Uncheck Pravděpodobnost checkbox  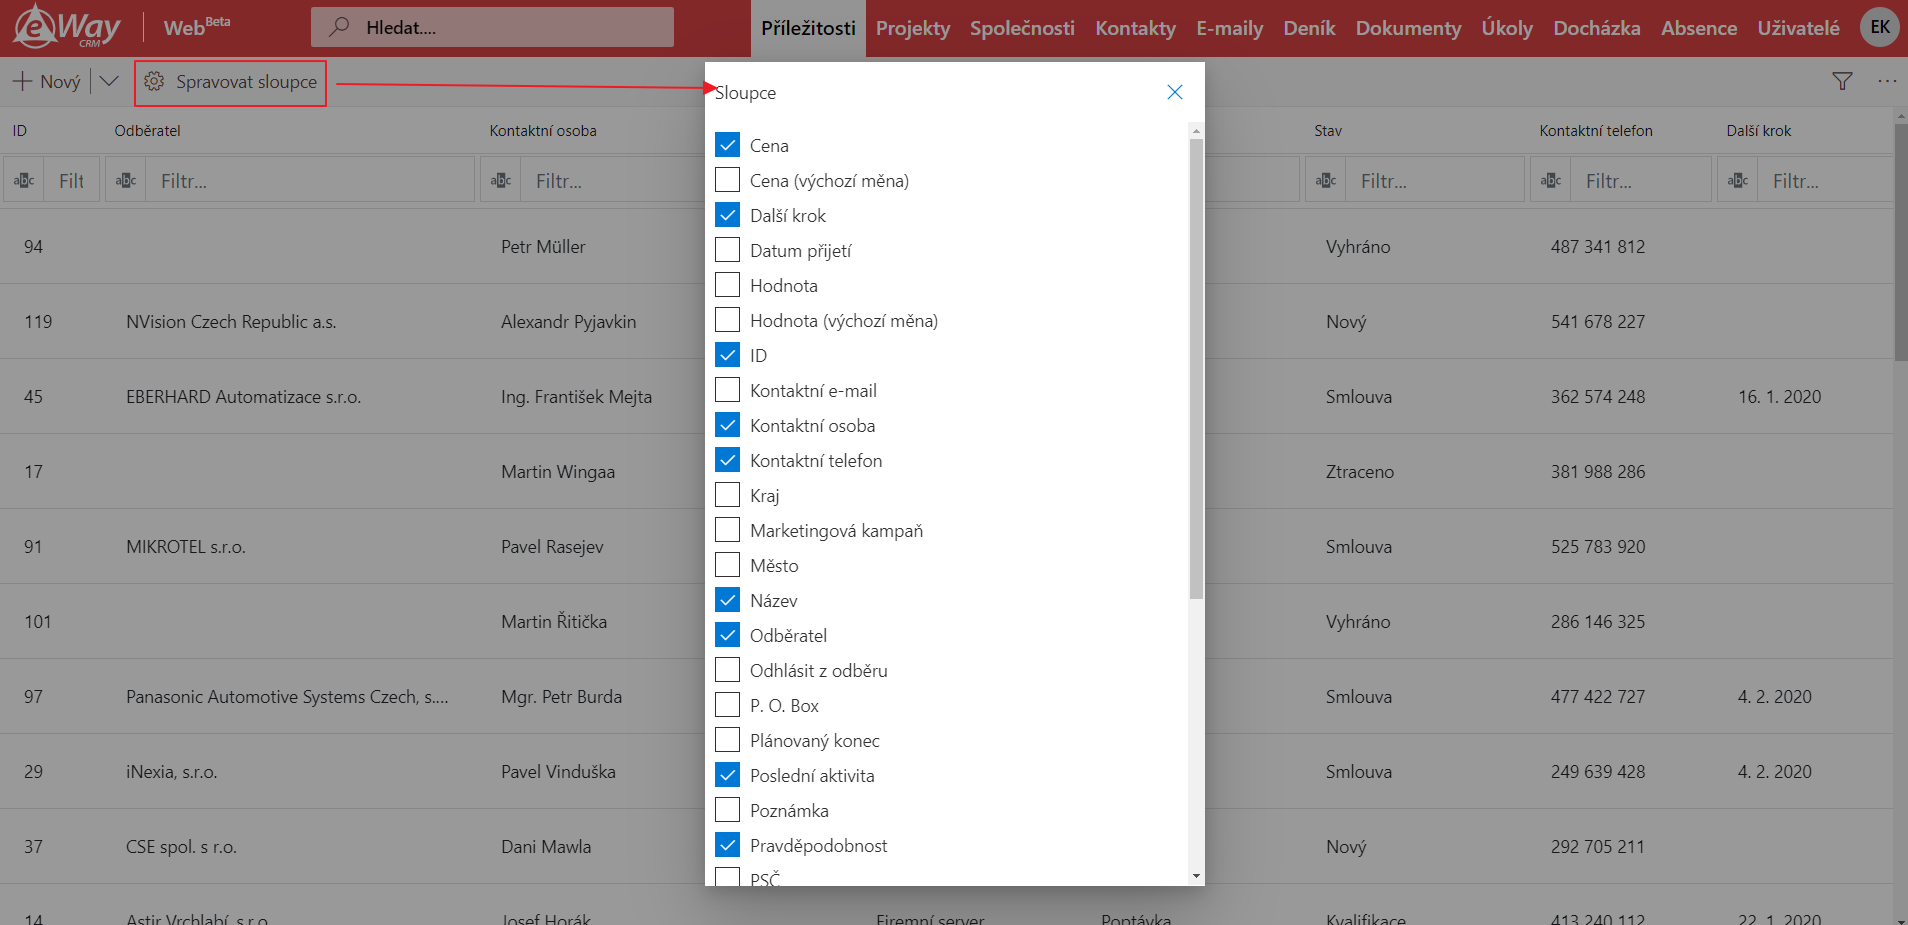tap(728, 845)
